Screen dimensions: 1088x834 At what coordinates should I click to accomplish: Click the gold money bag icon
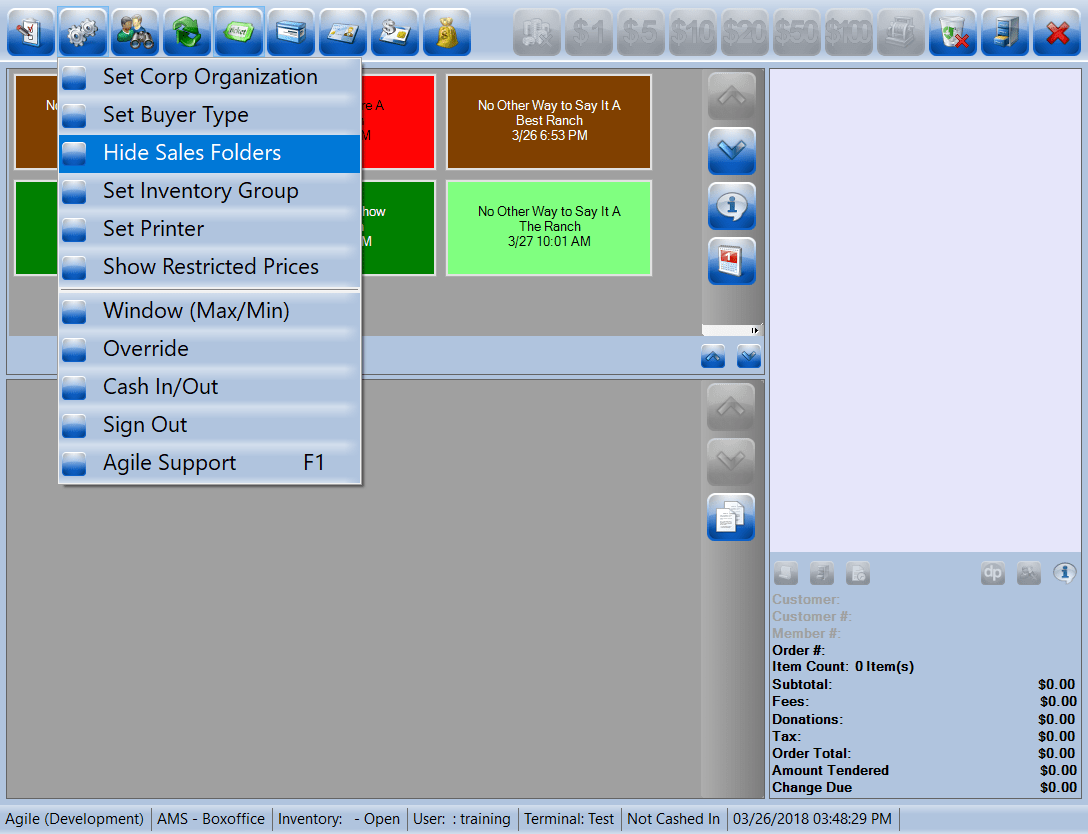click(x=447, y=32)
